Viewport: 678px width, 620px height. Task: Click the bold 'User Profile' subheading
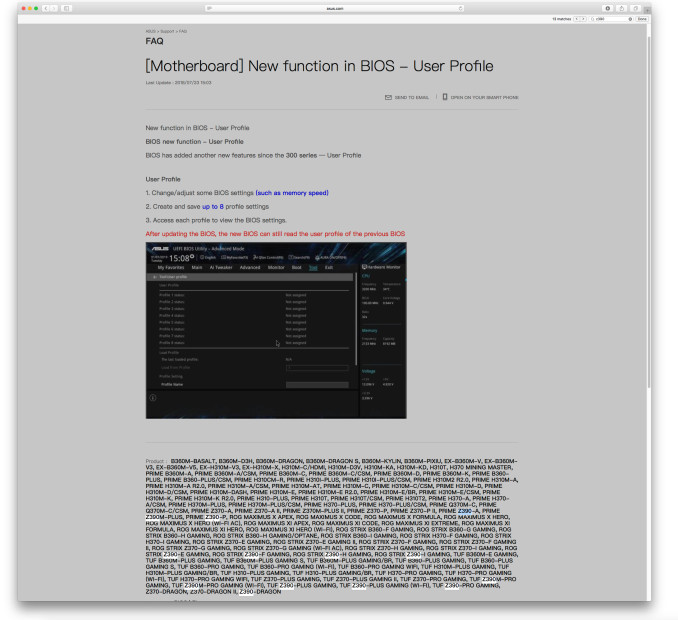click(x=163, y=179)
